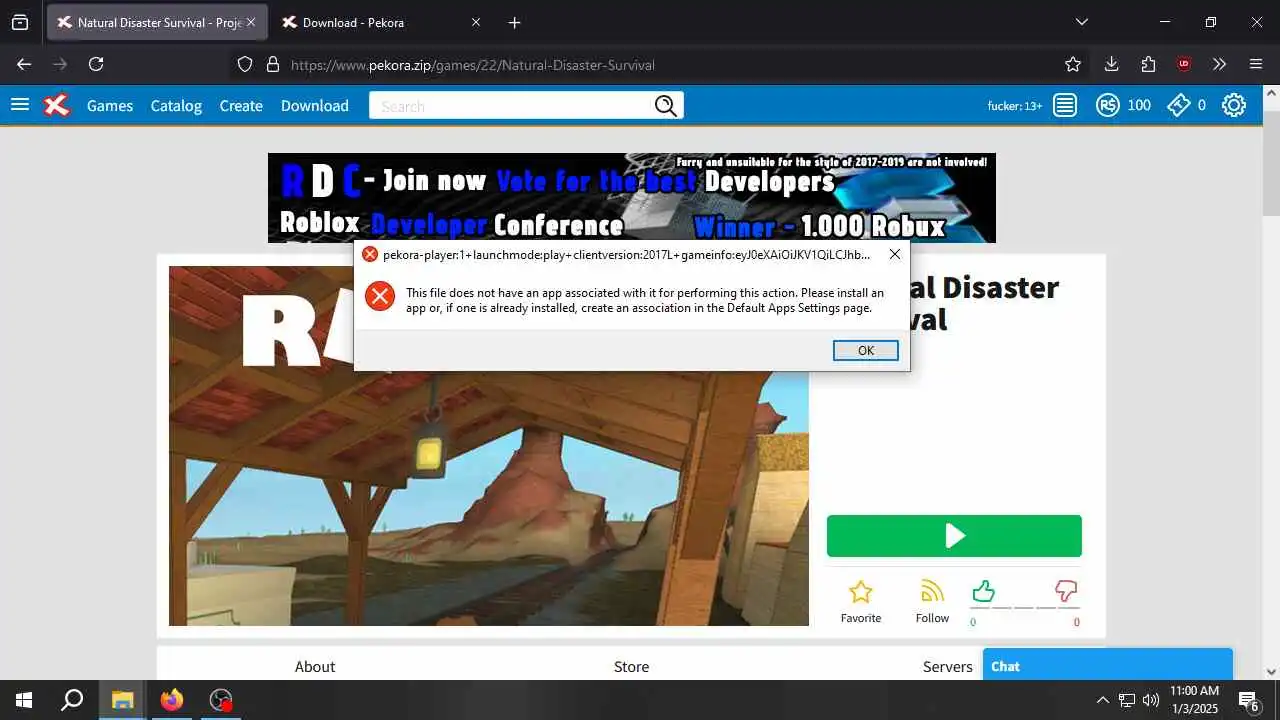Open the Create page
Viewport: 1280px width, 720px height.
coord(241,105)
